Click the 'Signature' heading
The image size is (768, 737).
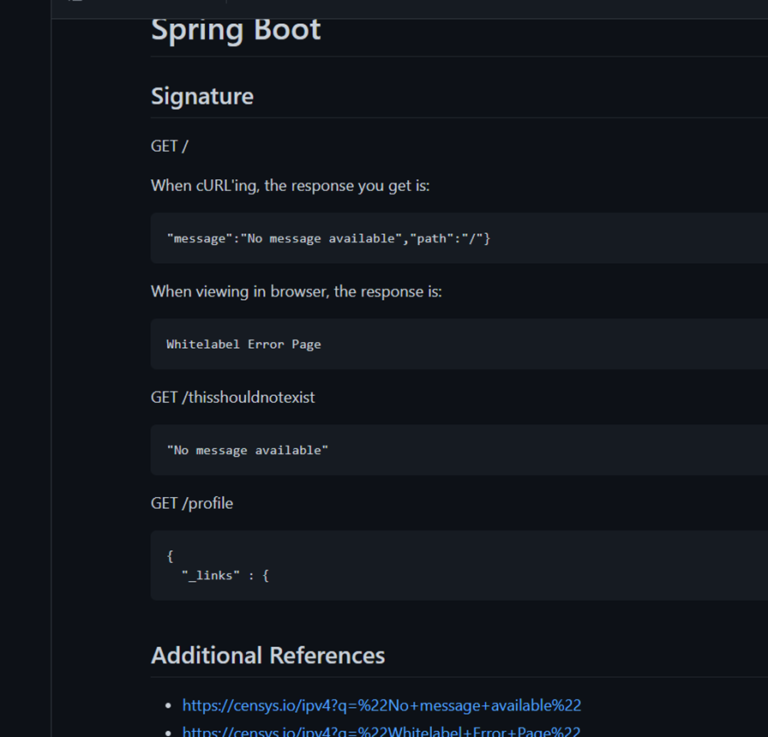pos(202,96)
